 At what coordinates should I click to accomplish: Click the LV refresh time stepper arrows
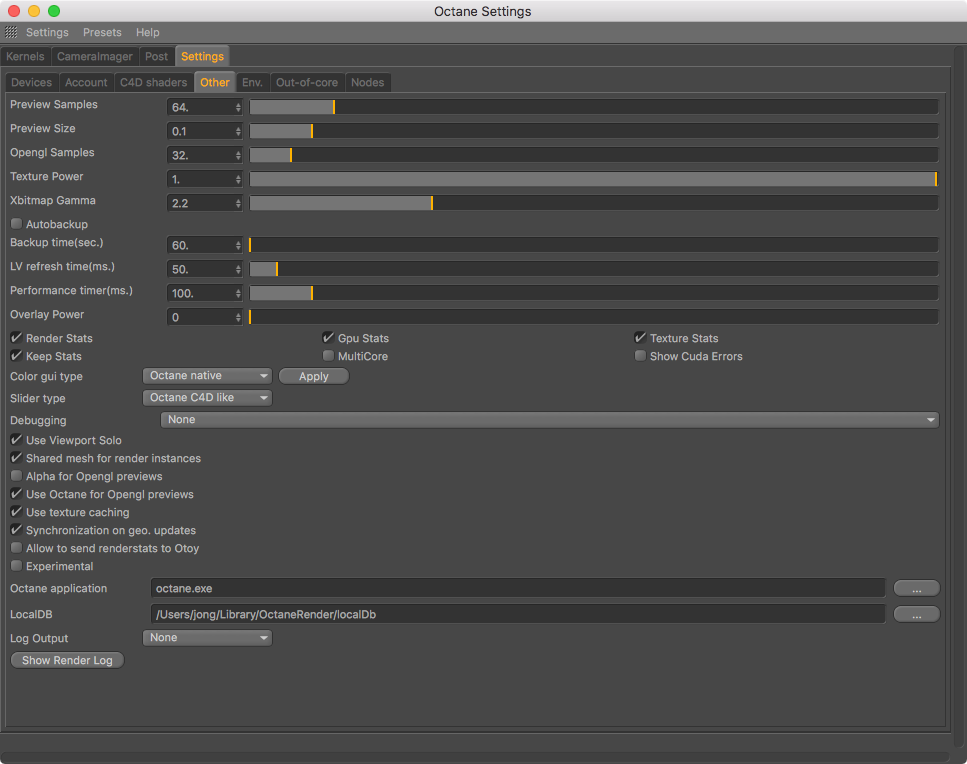click(x=238, y=269)
